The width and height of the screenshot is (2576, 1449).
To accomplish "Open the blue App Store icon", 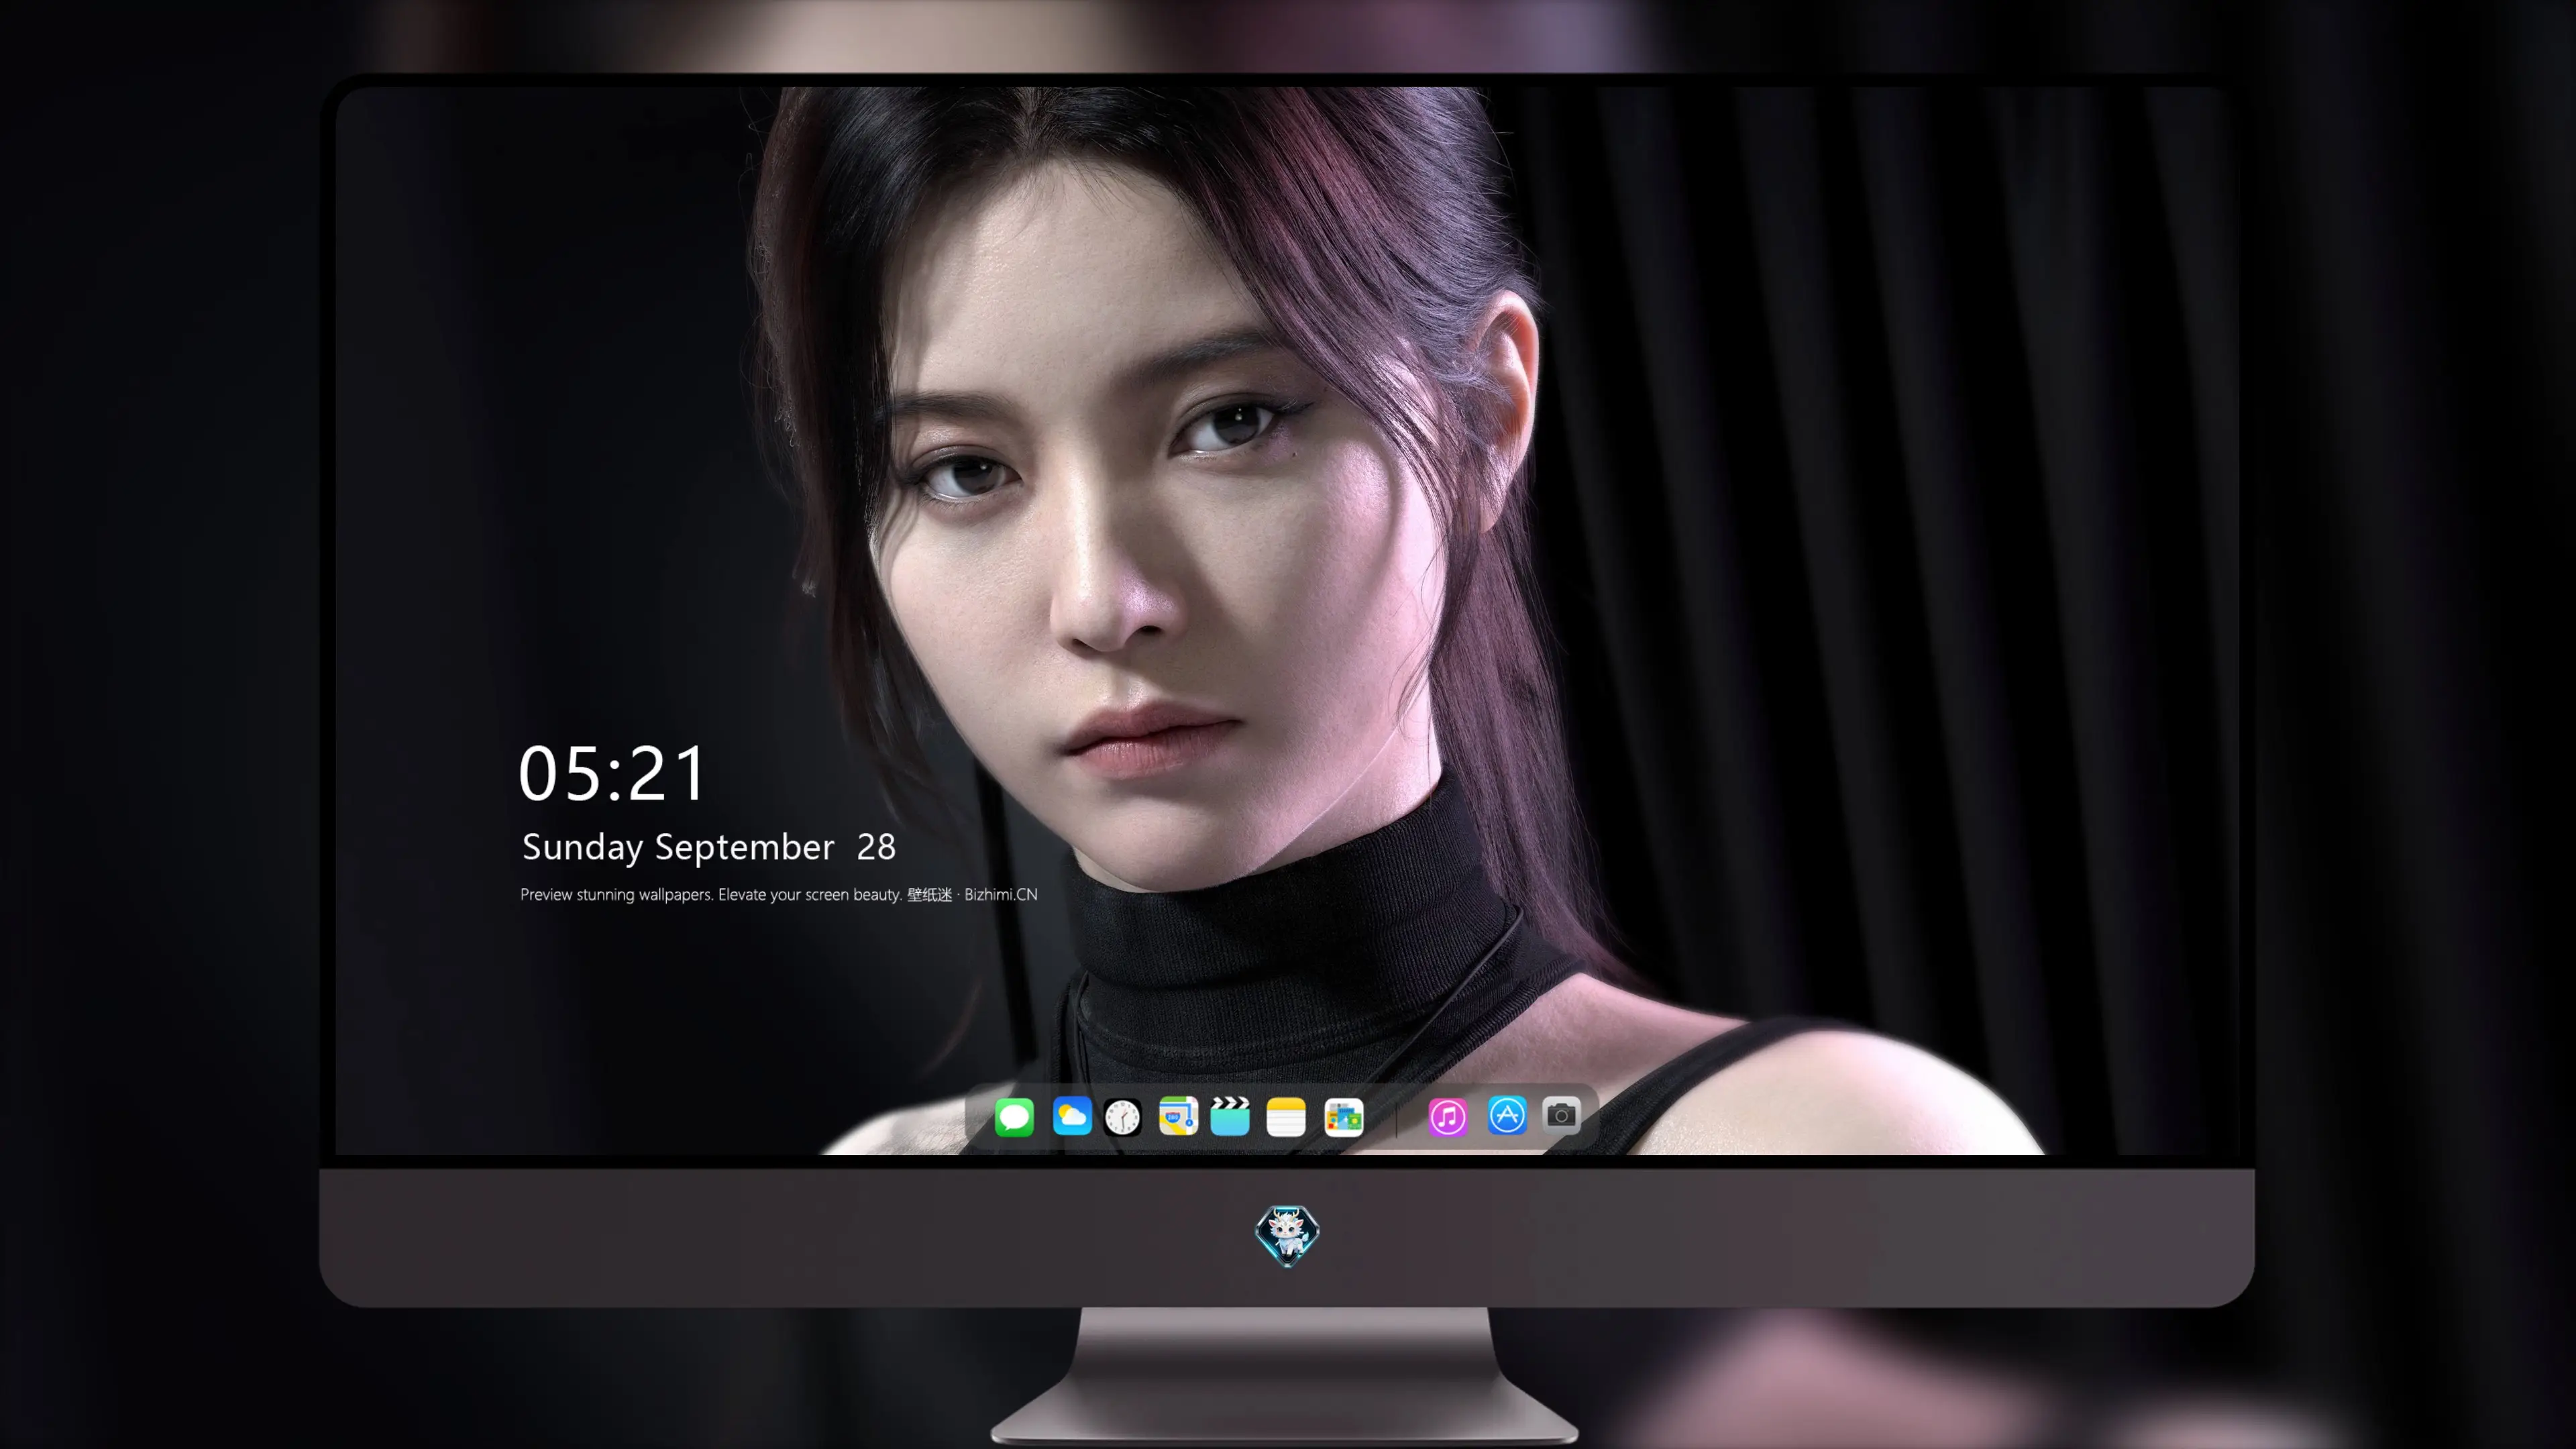I will 1507,1115.
